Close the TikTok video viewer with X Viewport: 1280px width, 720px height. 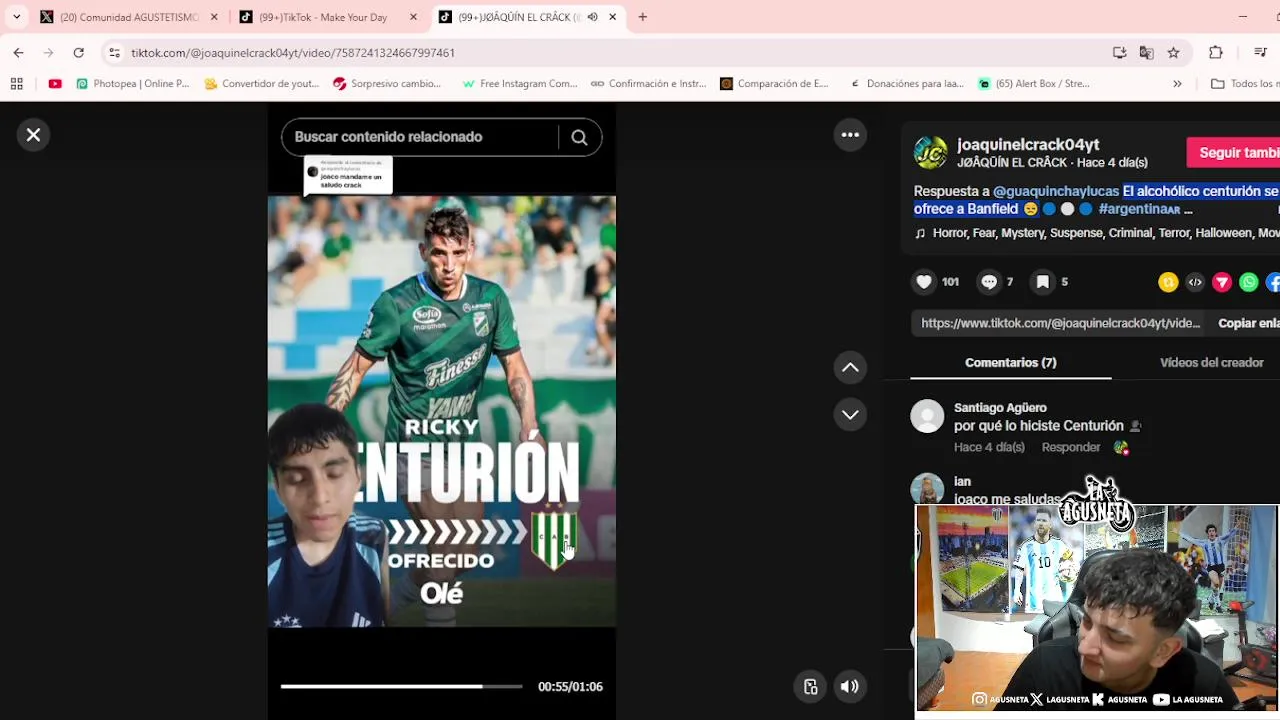tap(33, 135)
